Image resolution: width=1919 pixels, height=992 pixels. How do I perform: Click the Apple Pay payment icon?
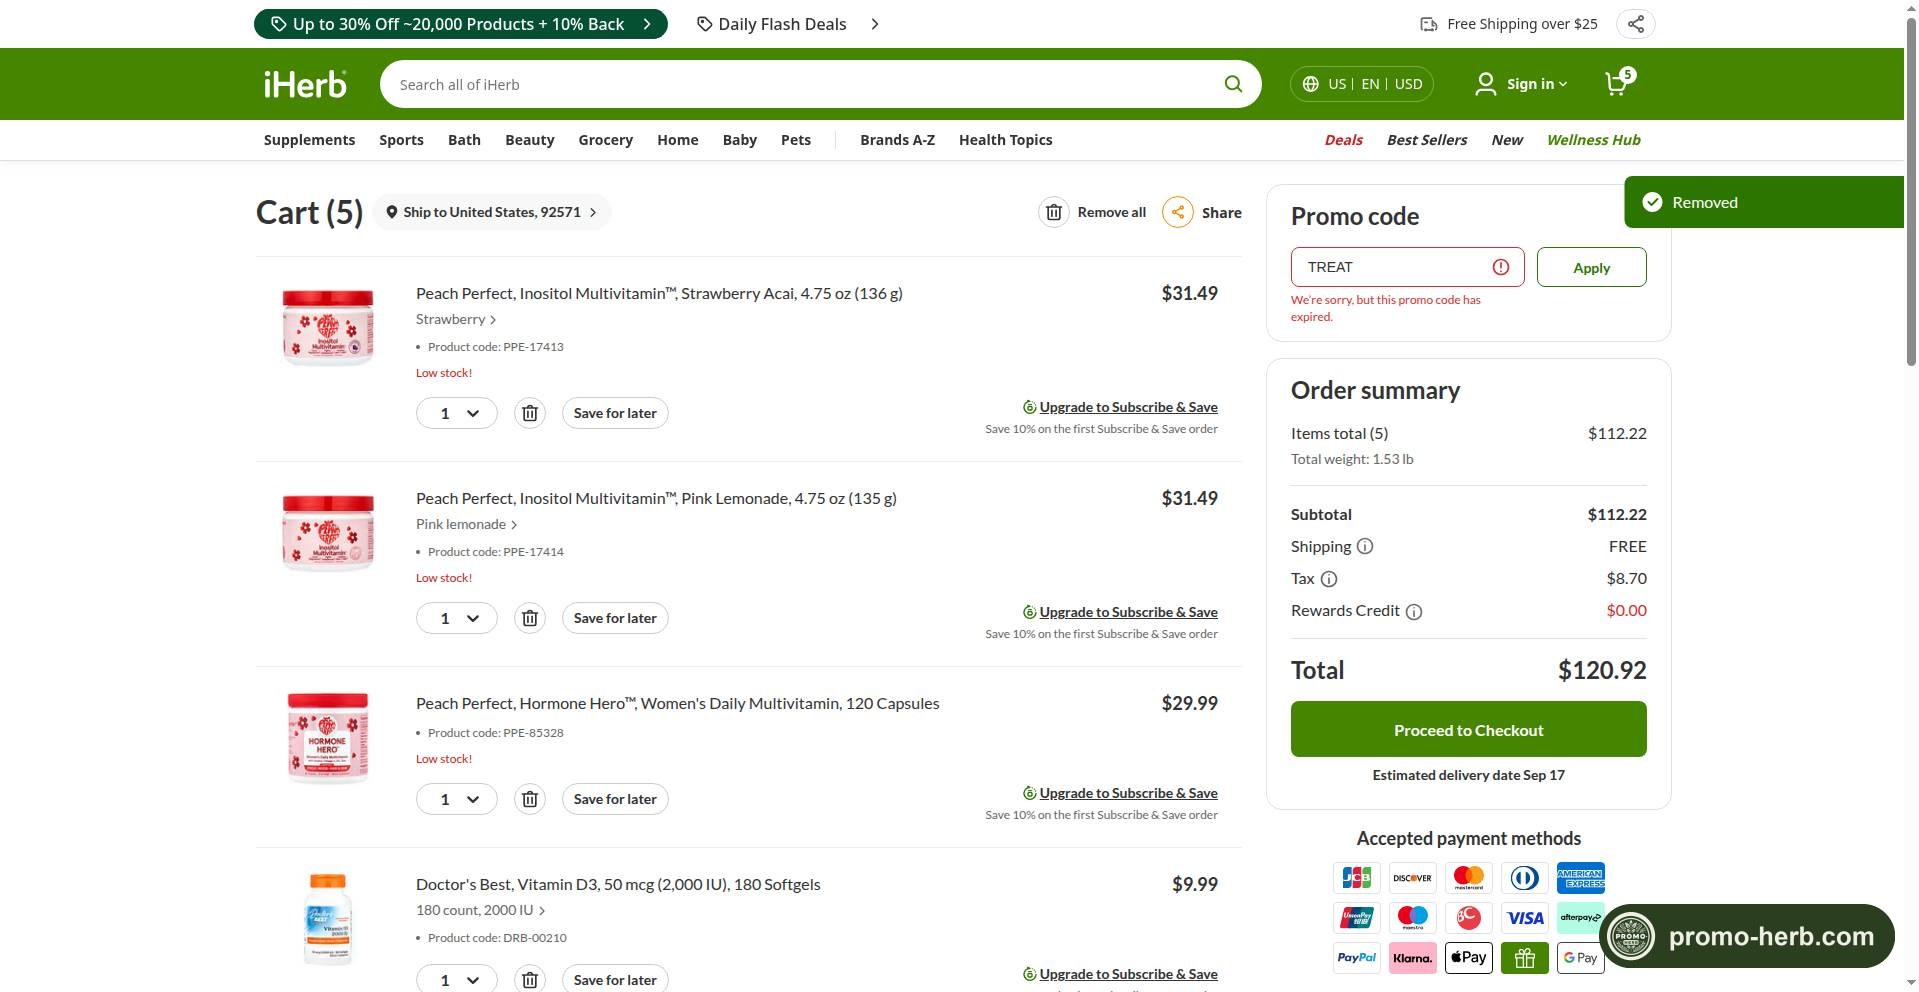[x=1469, y=958]
